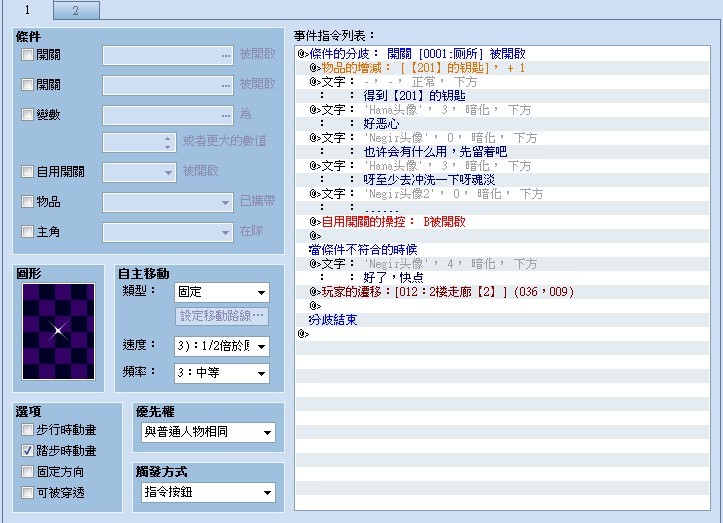Tick the 自用開關 condition checkbox
Viewport: 723px width, 523px height.
27,172
